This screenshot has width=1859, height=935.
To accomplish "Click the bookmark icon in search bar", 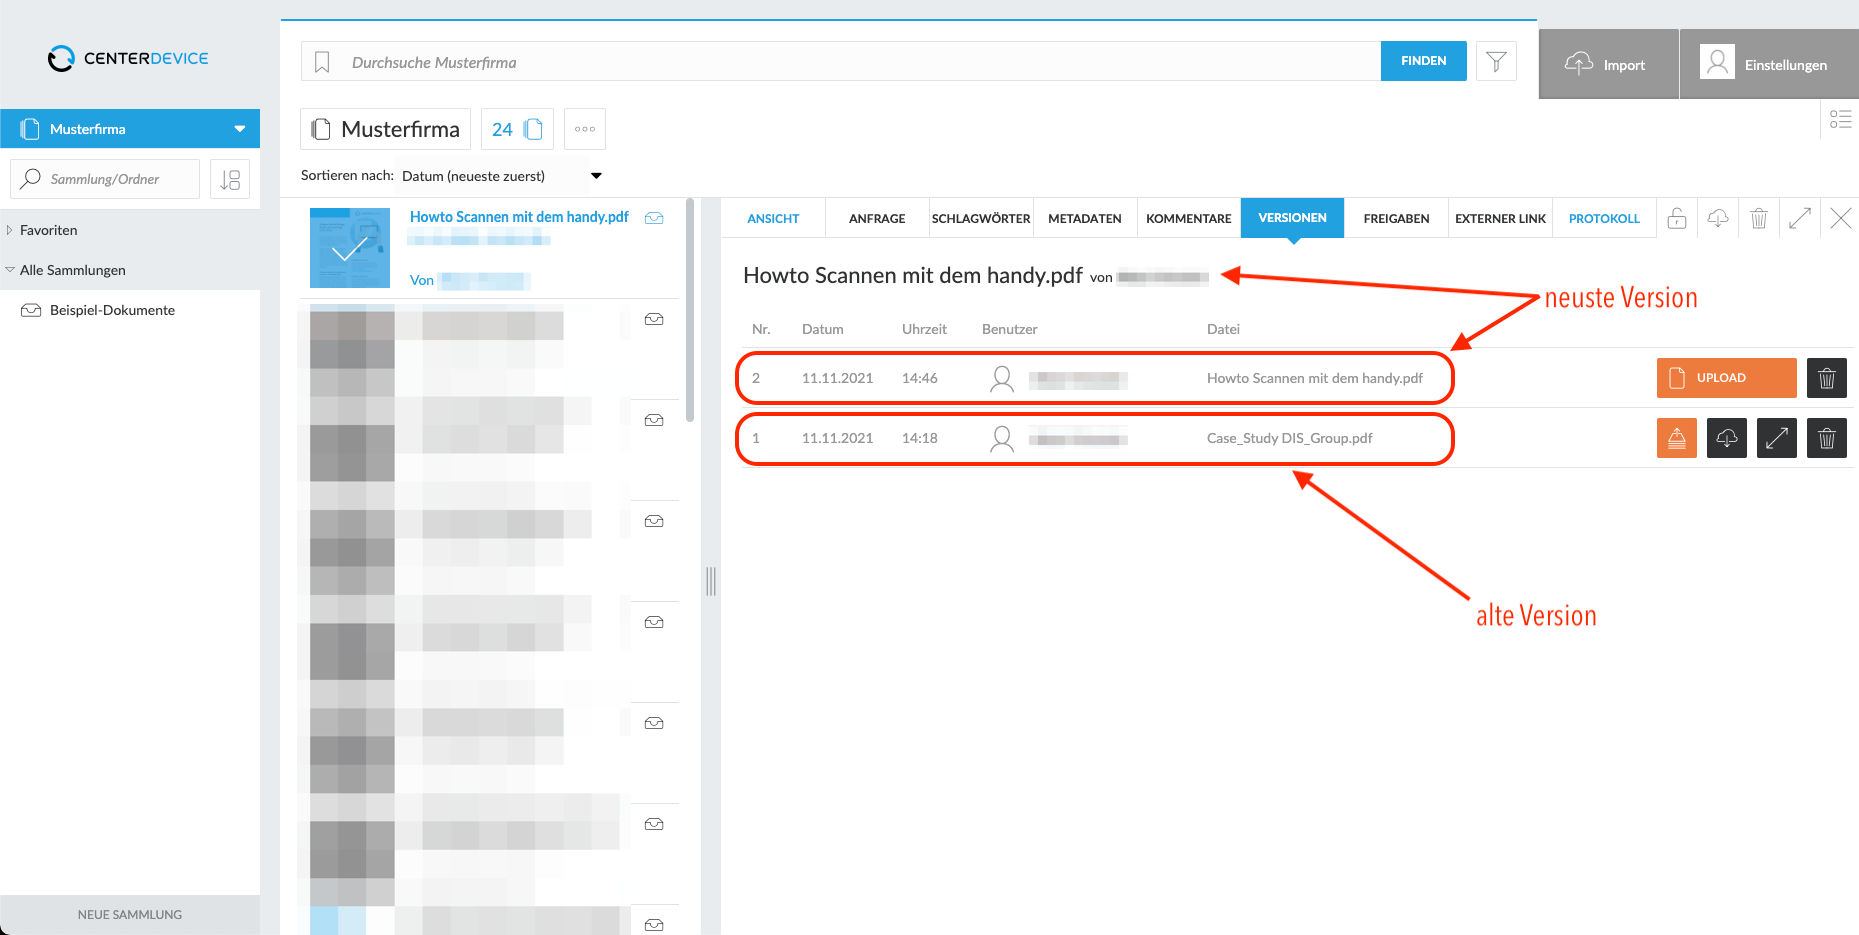I will tap(322, 62).
